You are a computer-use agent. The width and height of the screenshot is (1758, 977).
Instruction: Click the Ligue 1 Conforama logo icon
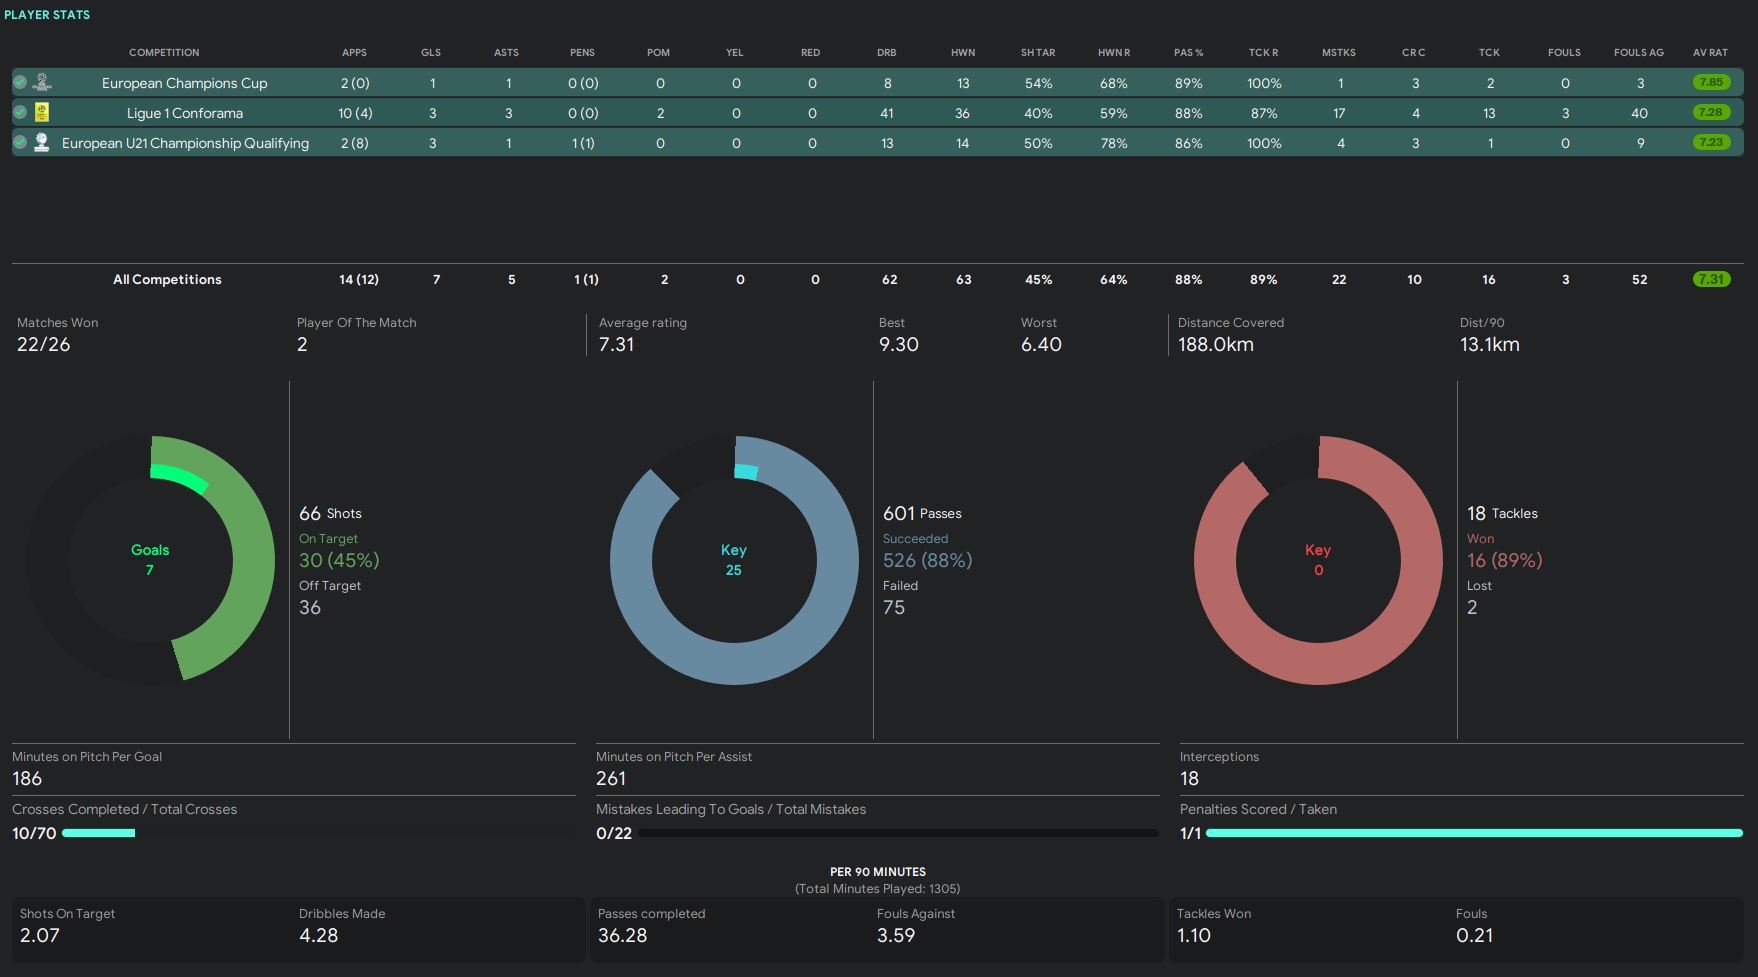[42, 113]
